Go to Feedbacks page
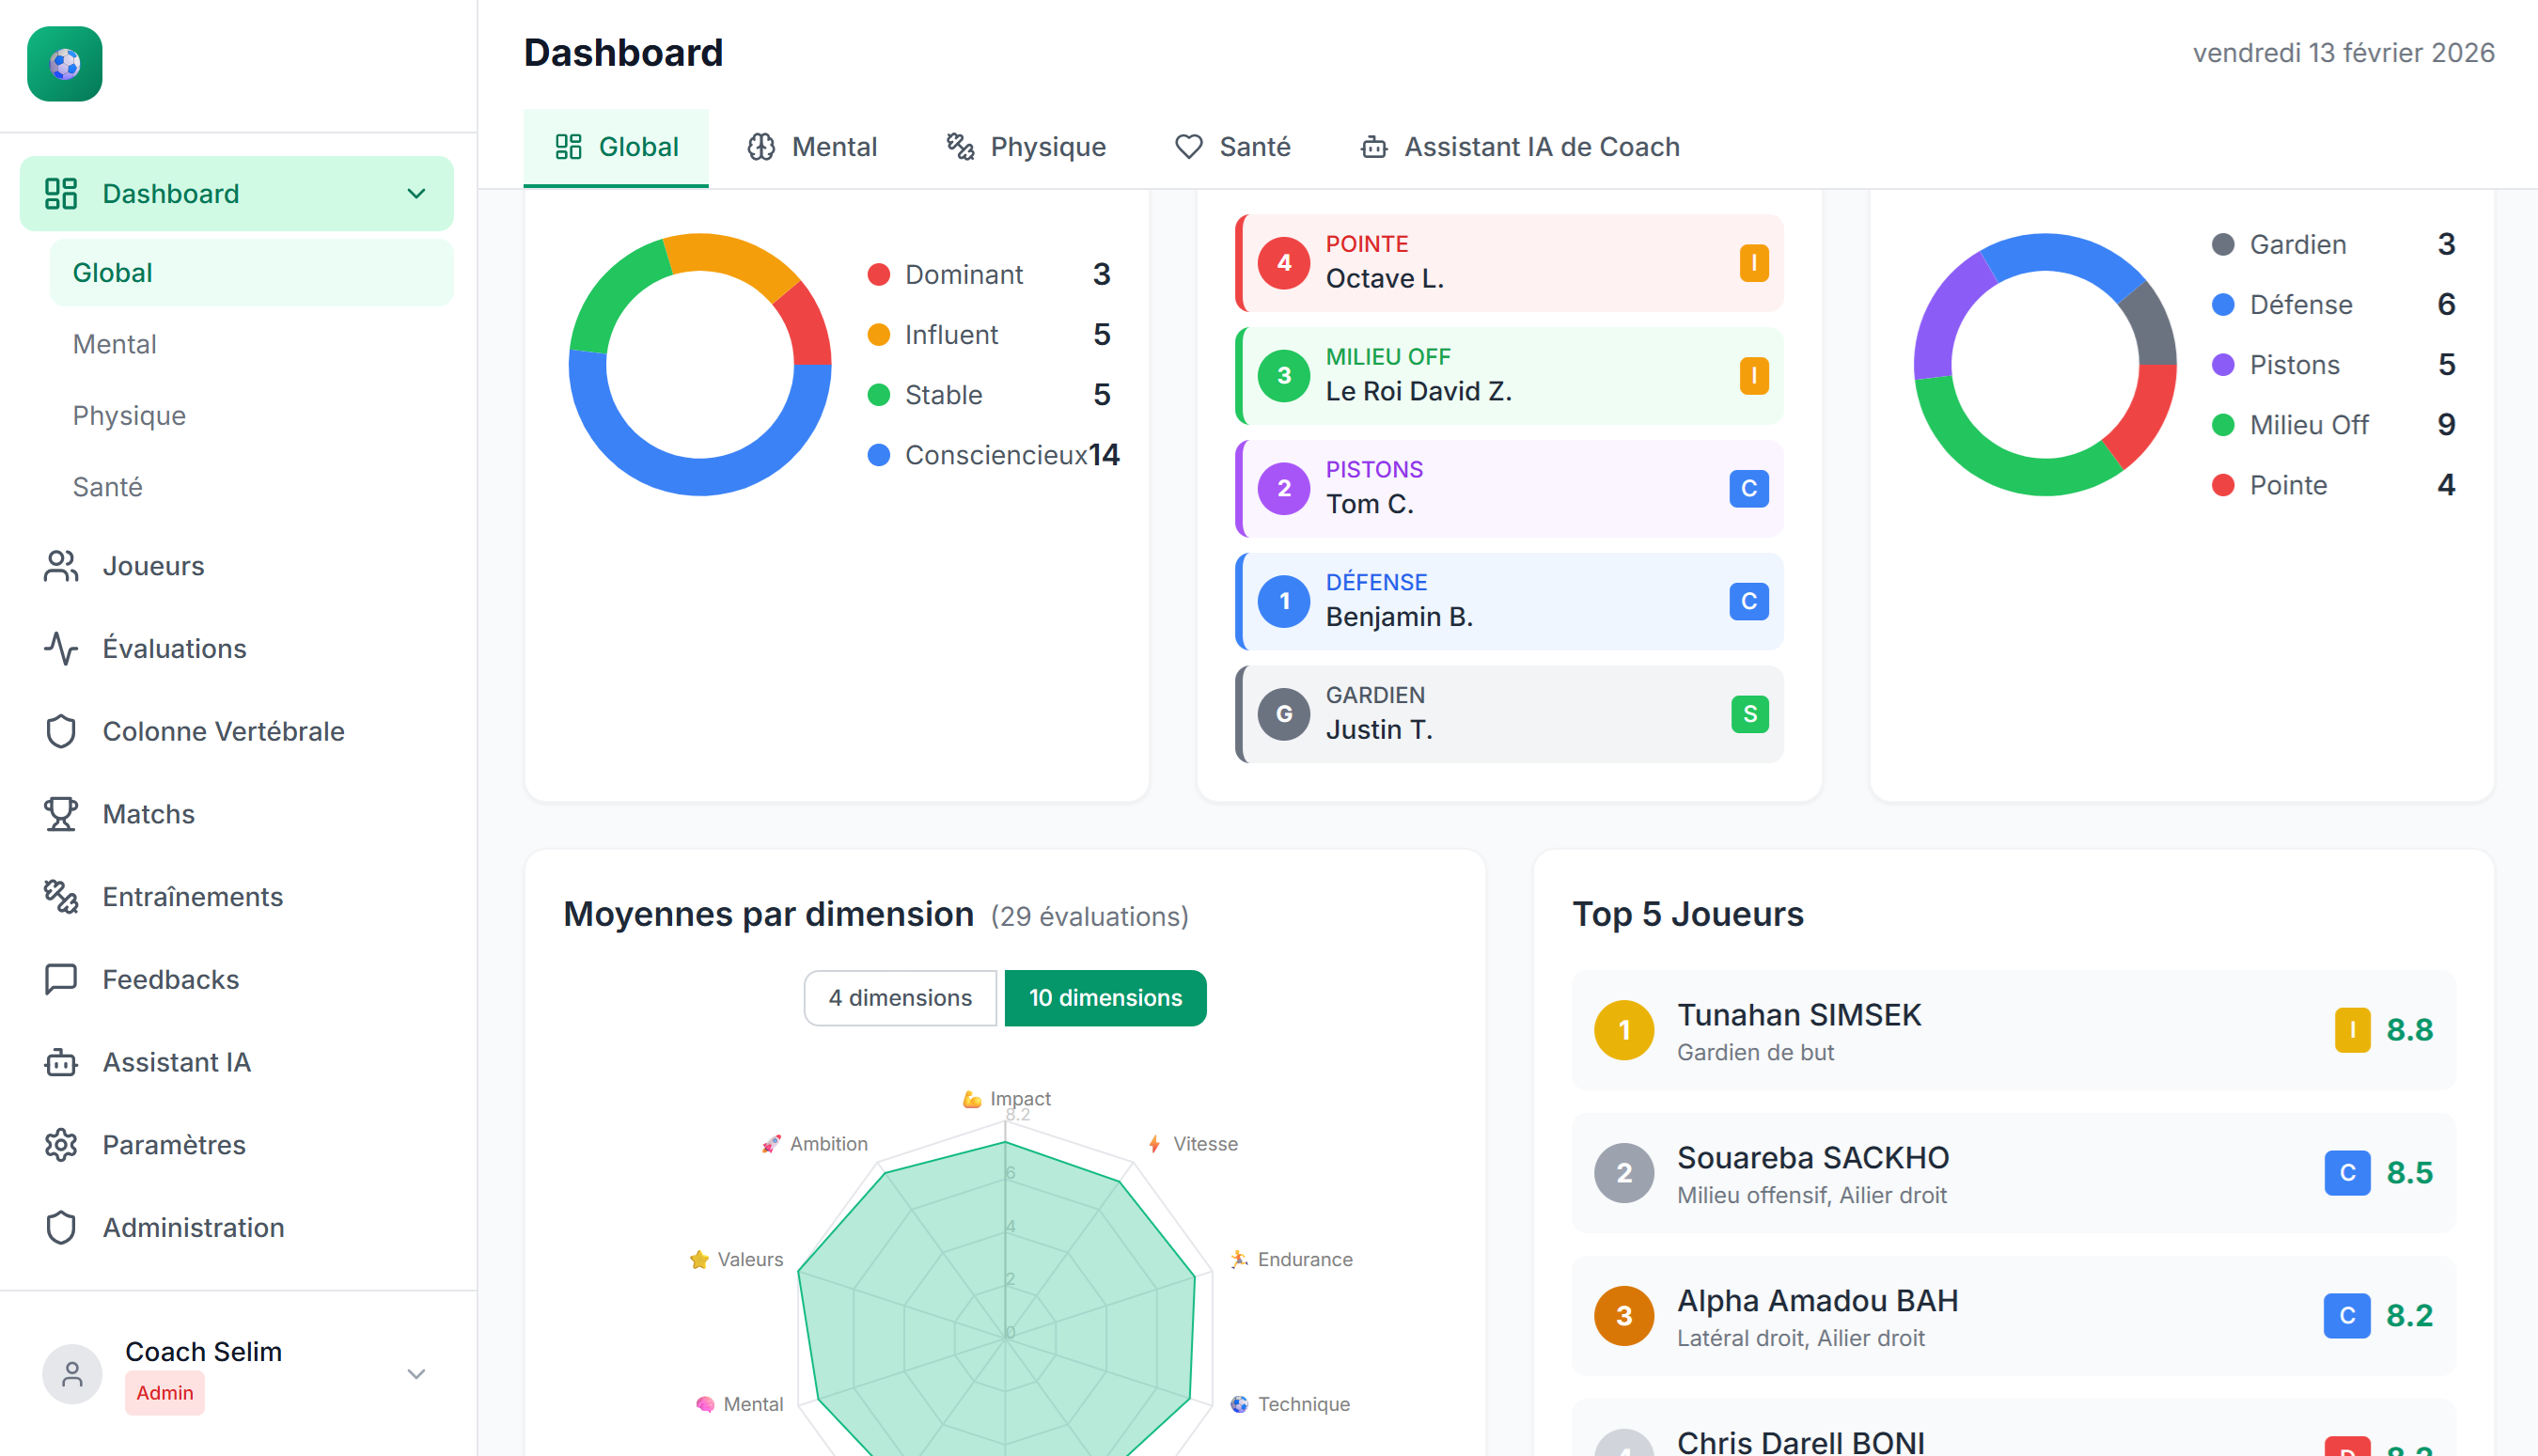Image resolution: width=2538 pixels, height=1456 pixels. coord(237,980)
